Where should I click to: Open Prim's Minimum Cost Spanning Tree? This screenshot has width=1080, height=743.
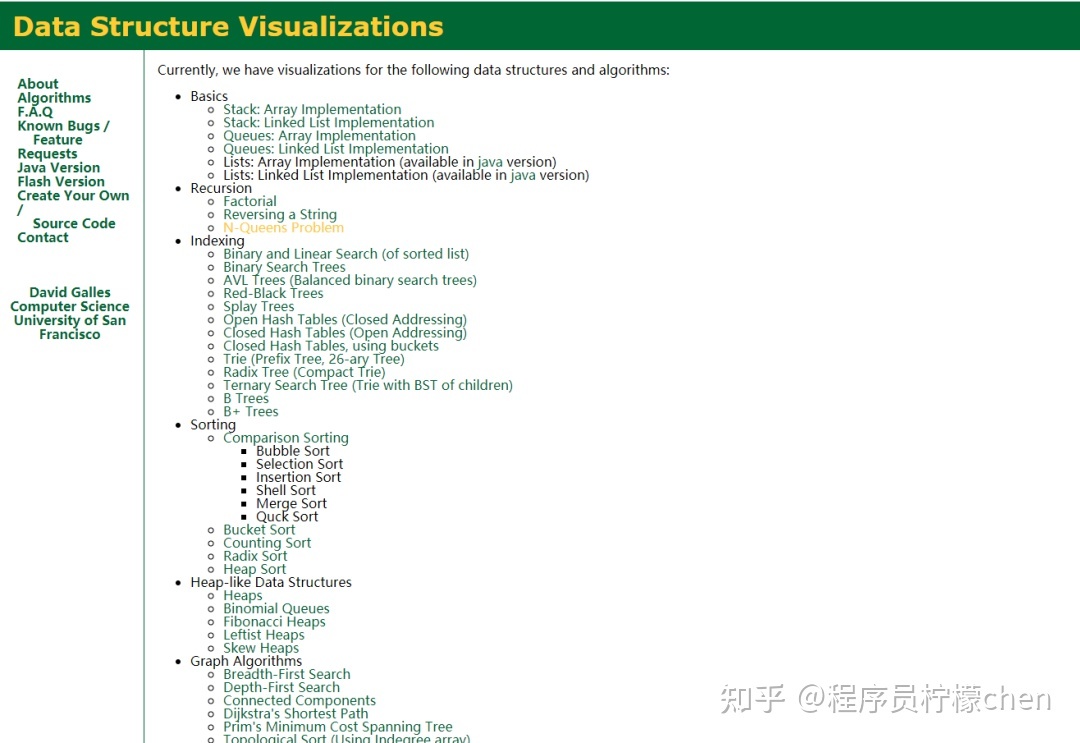click(x=338, y=726)
